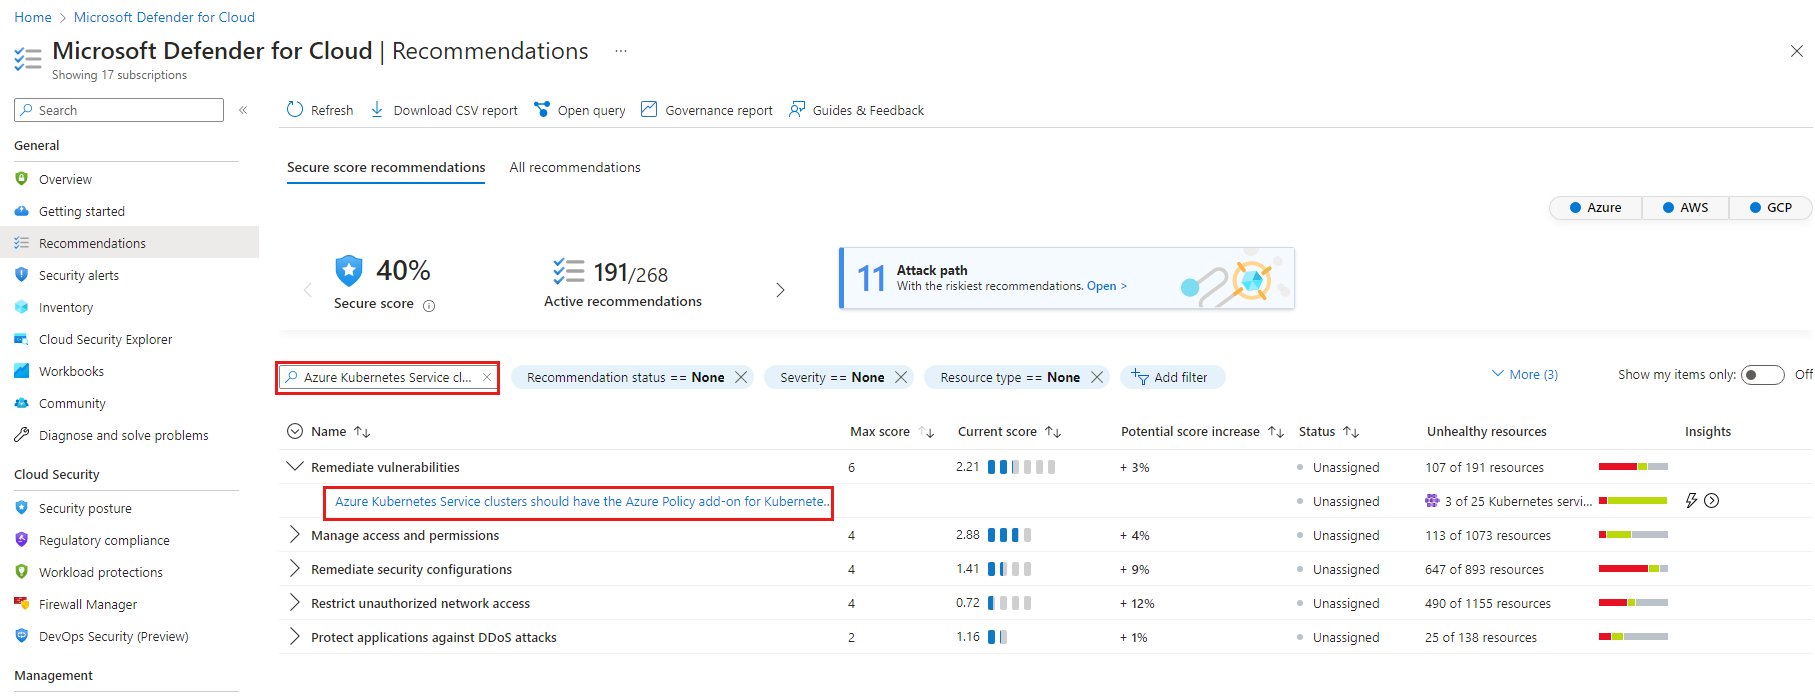Toggle the Azure environment filter
This screenshot has width=1815, height=696.
[1596, 208]
